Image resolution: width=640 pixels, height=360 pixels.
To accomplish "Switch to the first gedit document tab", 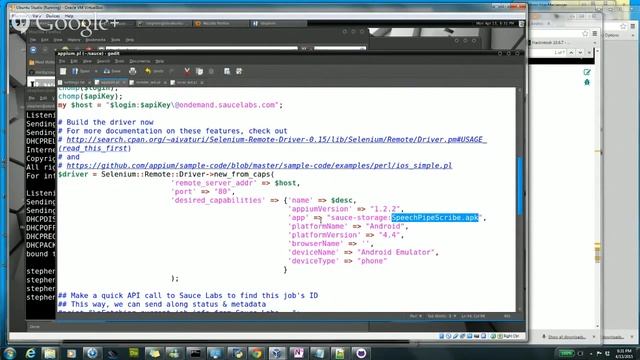I will [x=74, y=82].
